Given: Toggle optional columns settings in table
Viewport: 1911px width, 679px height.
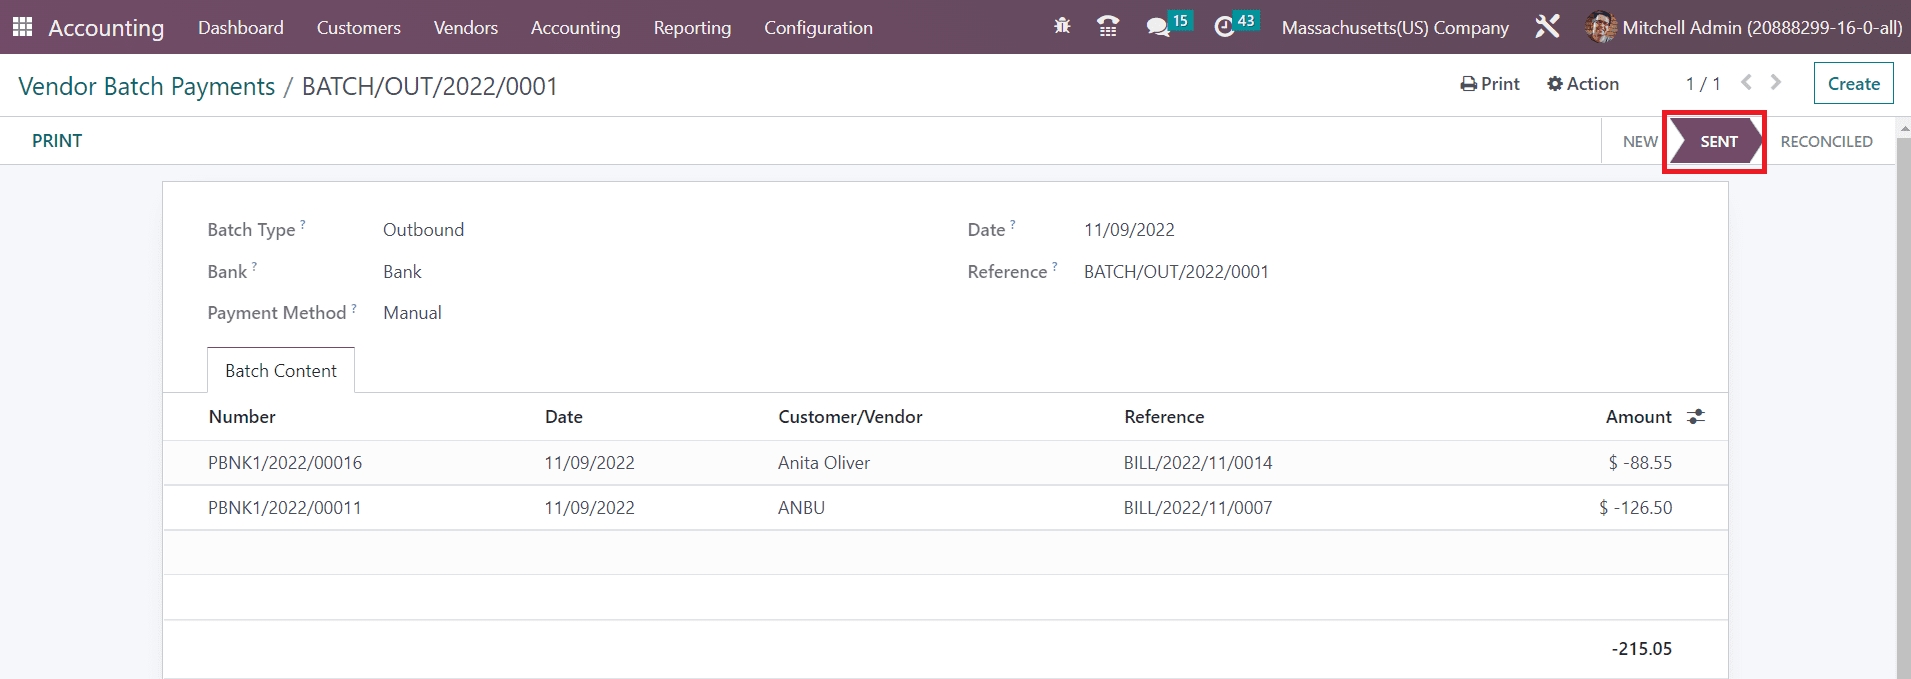Looking at the screenshot, I should point(1696,417).
